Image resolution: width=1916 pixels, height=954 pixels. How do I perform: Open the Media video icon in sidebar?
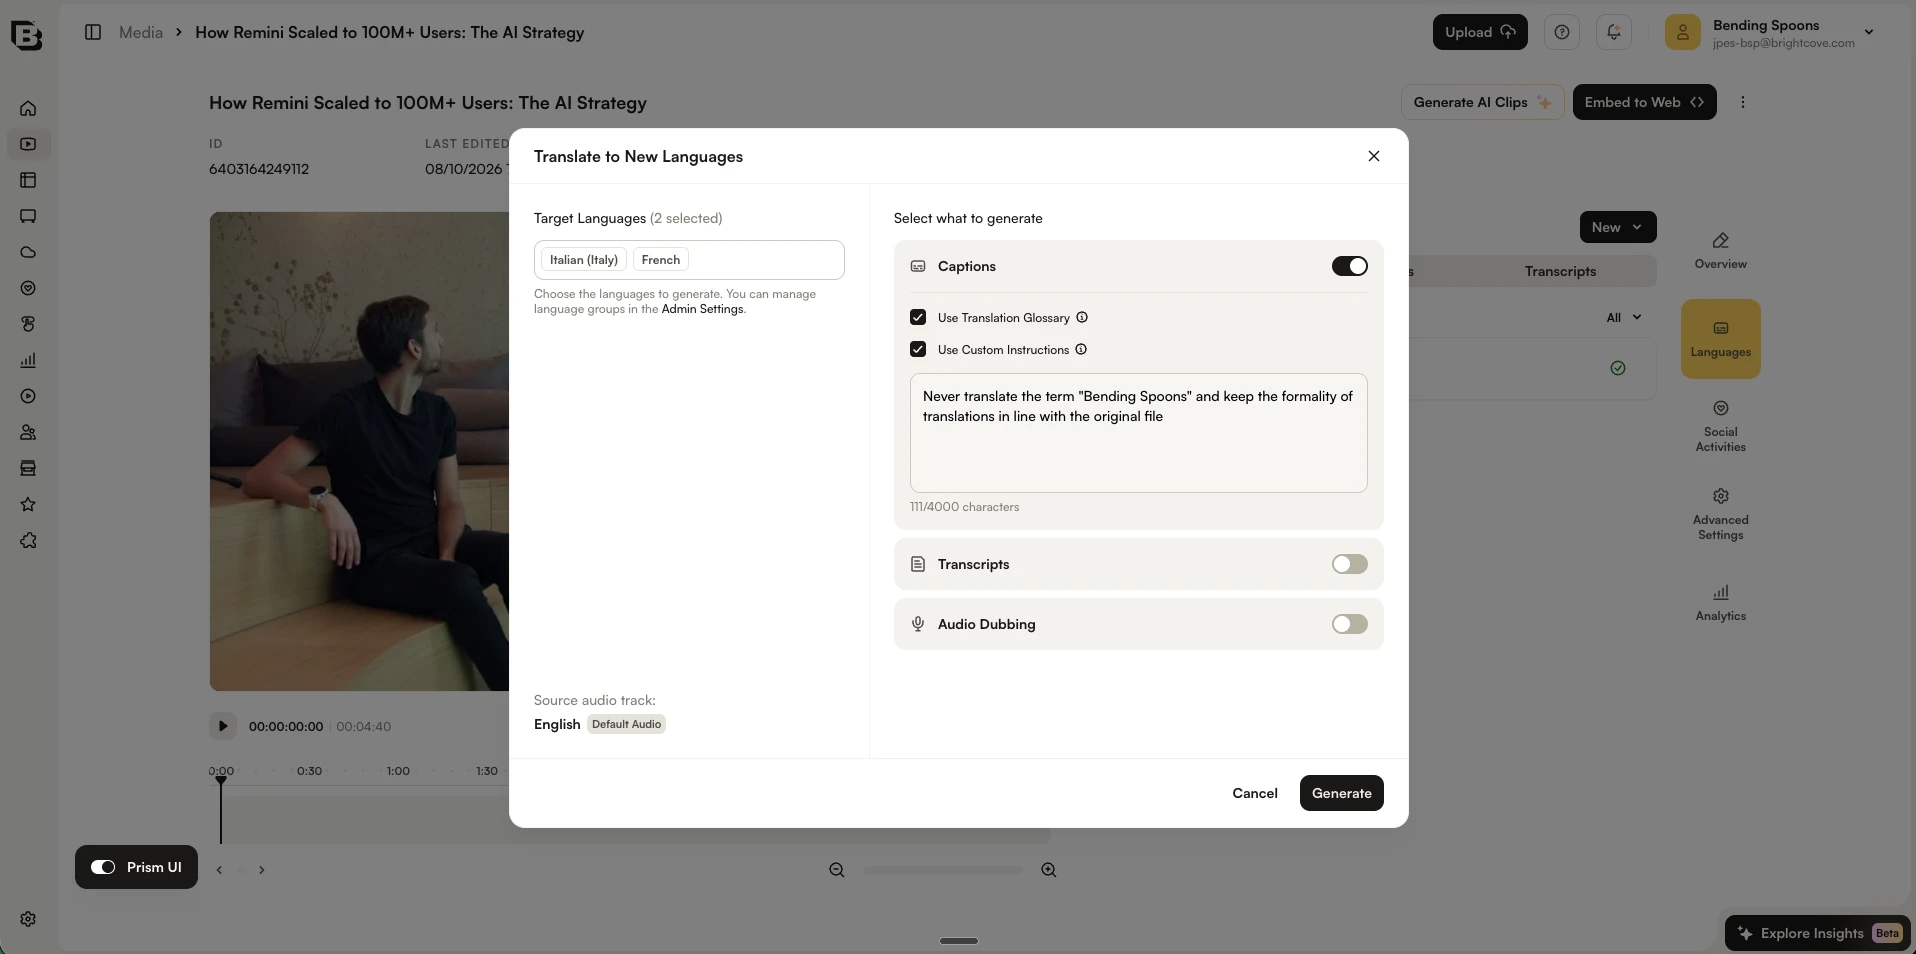[28, 144]
